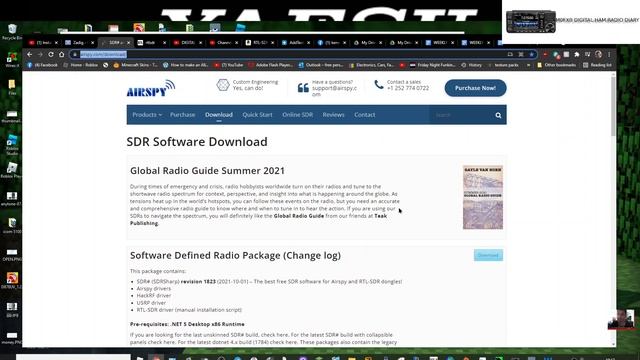This screenshot has height=360, width=640.
Task: Click the page vertical scrollbar thumb
Action: [613, 106]
